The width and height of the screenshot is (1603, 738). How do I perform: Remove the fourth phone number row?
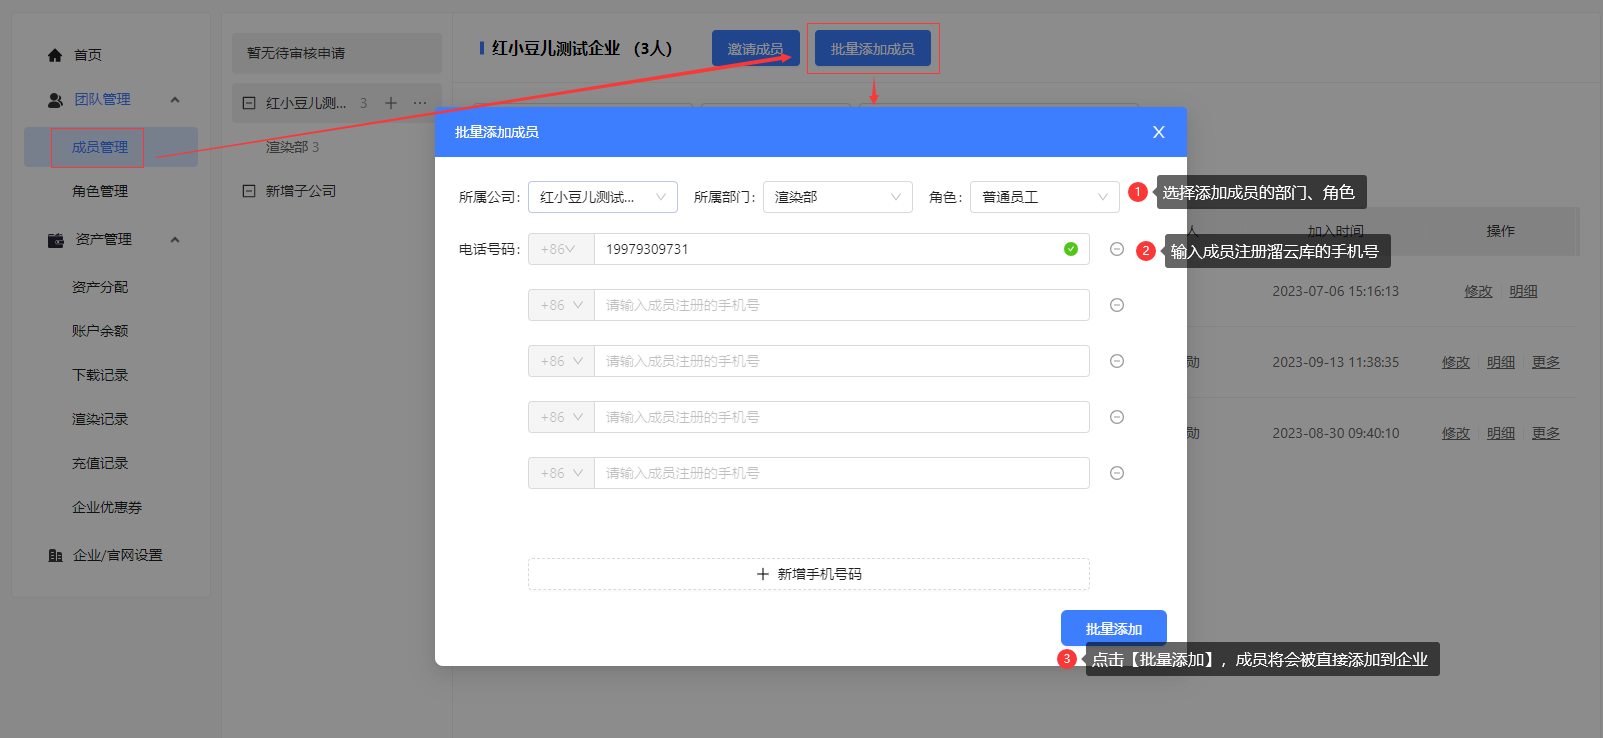(x=1117, y=417)
